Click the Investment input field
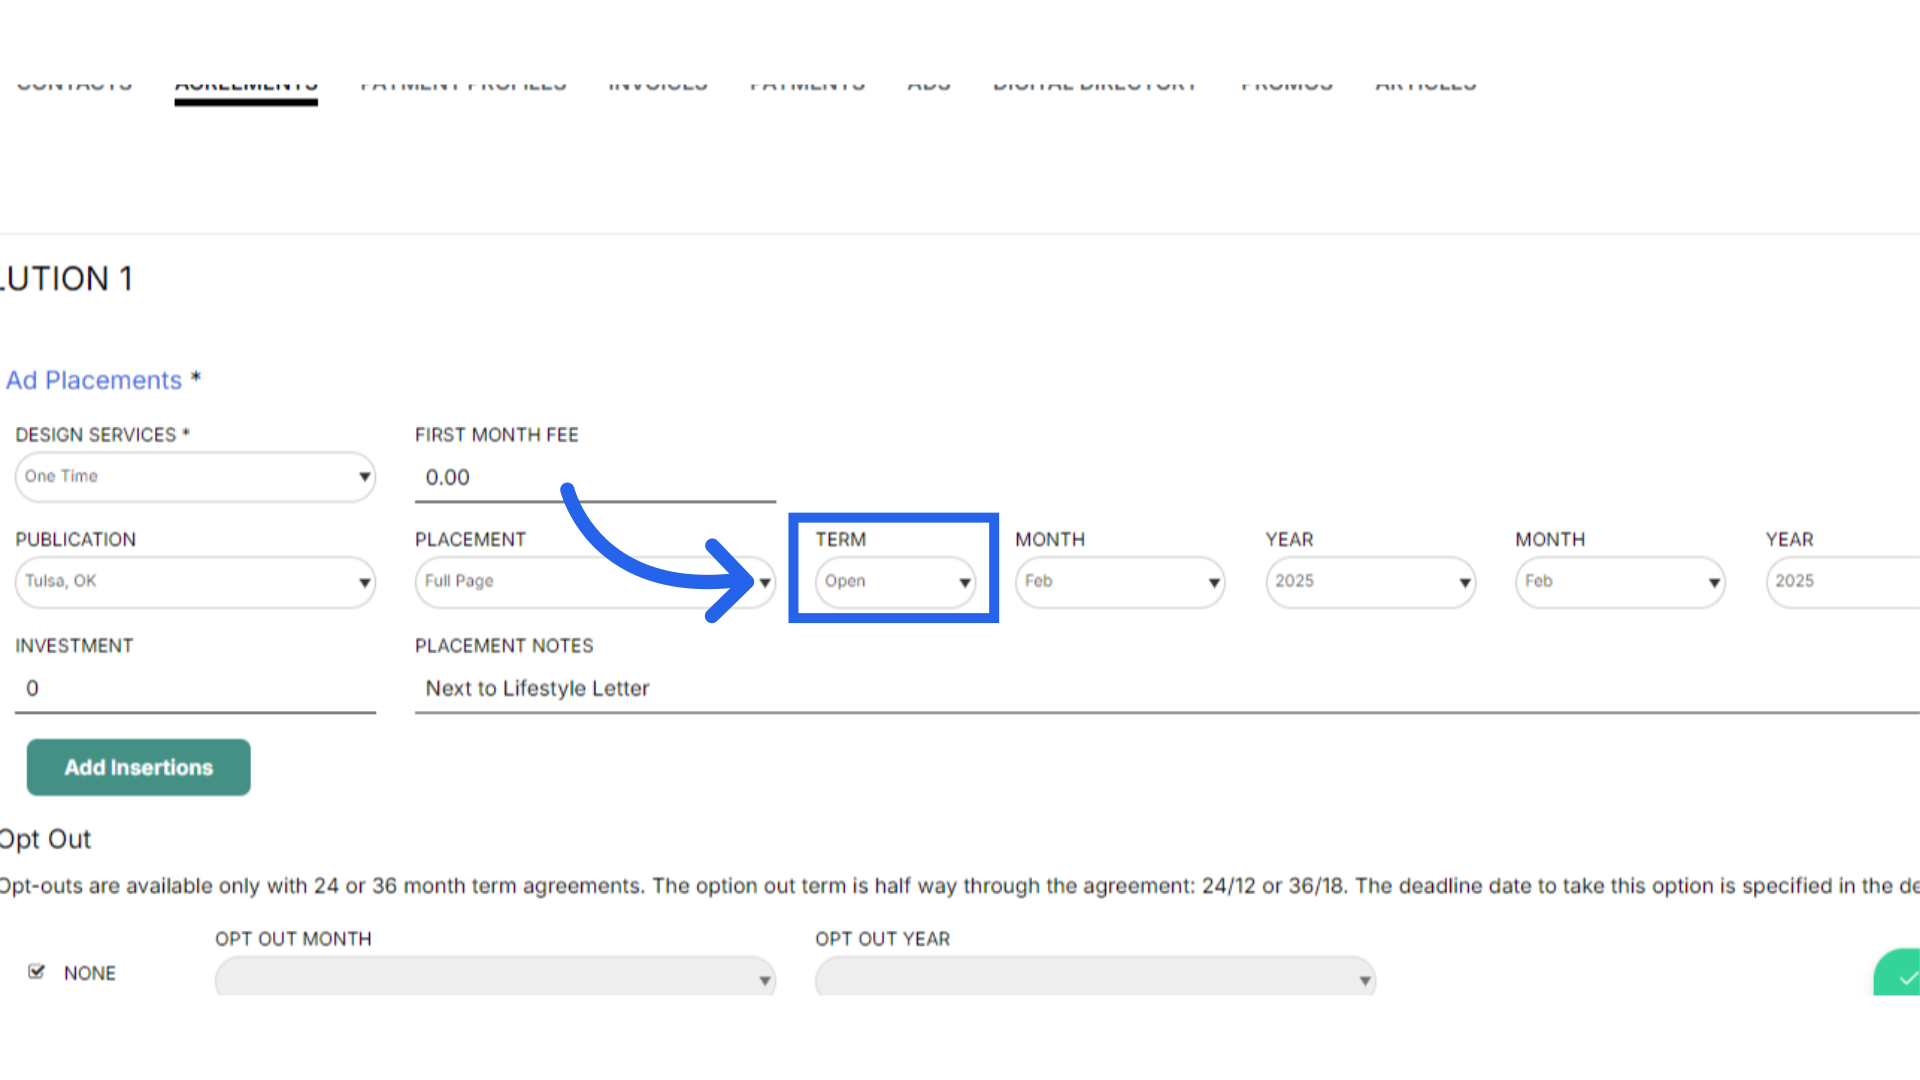Screen dimensions: 1920x1080 [x=195, y=689]
